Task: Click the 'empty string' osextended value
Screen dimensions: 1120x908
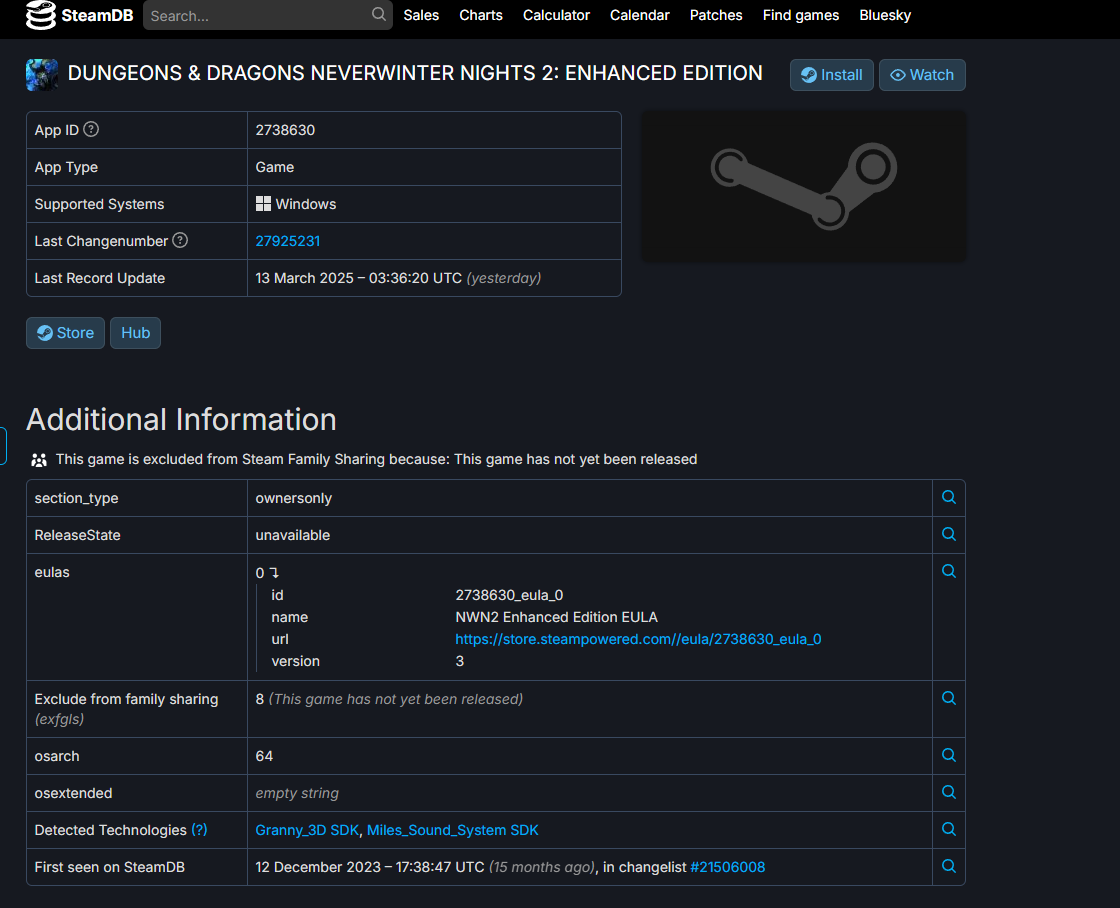Action: click(297, 793)
